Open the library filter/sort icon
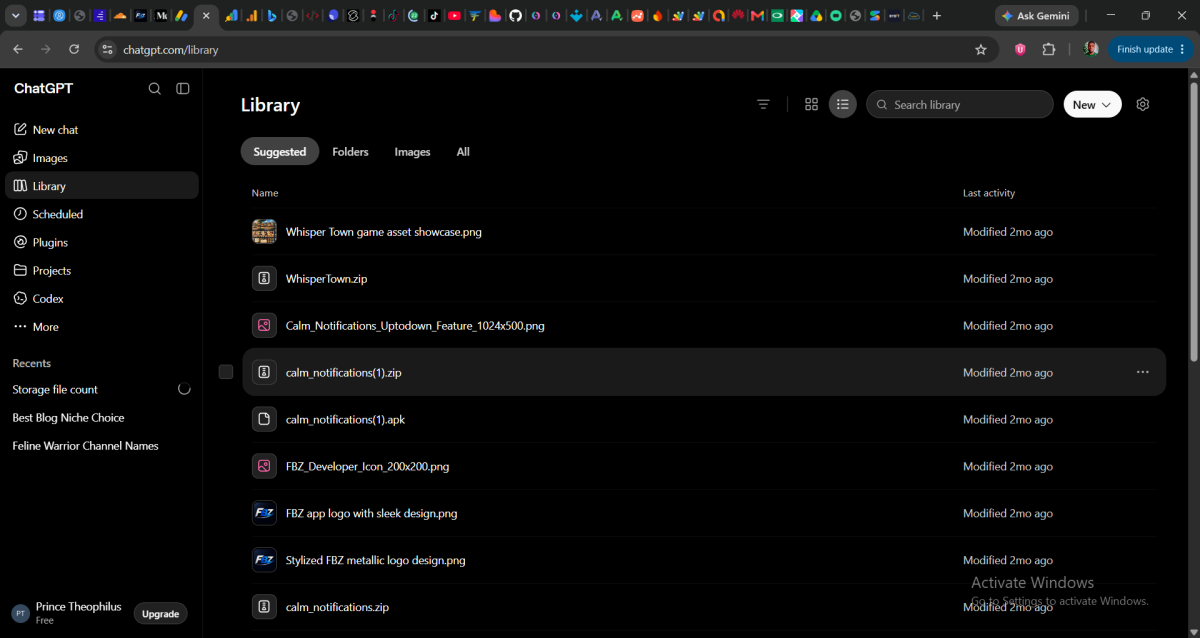1200x638 pixels. [x=764, y=104]
